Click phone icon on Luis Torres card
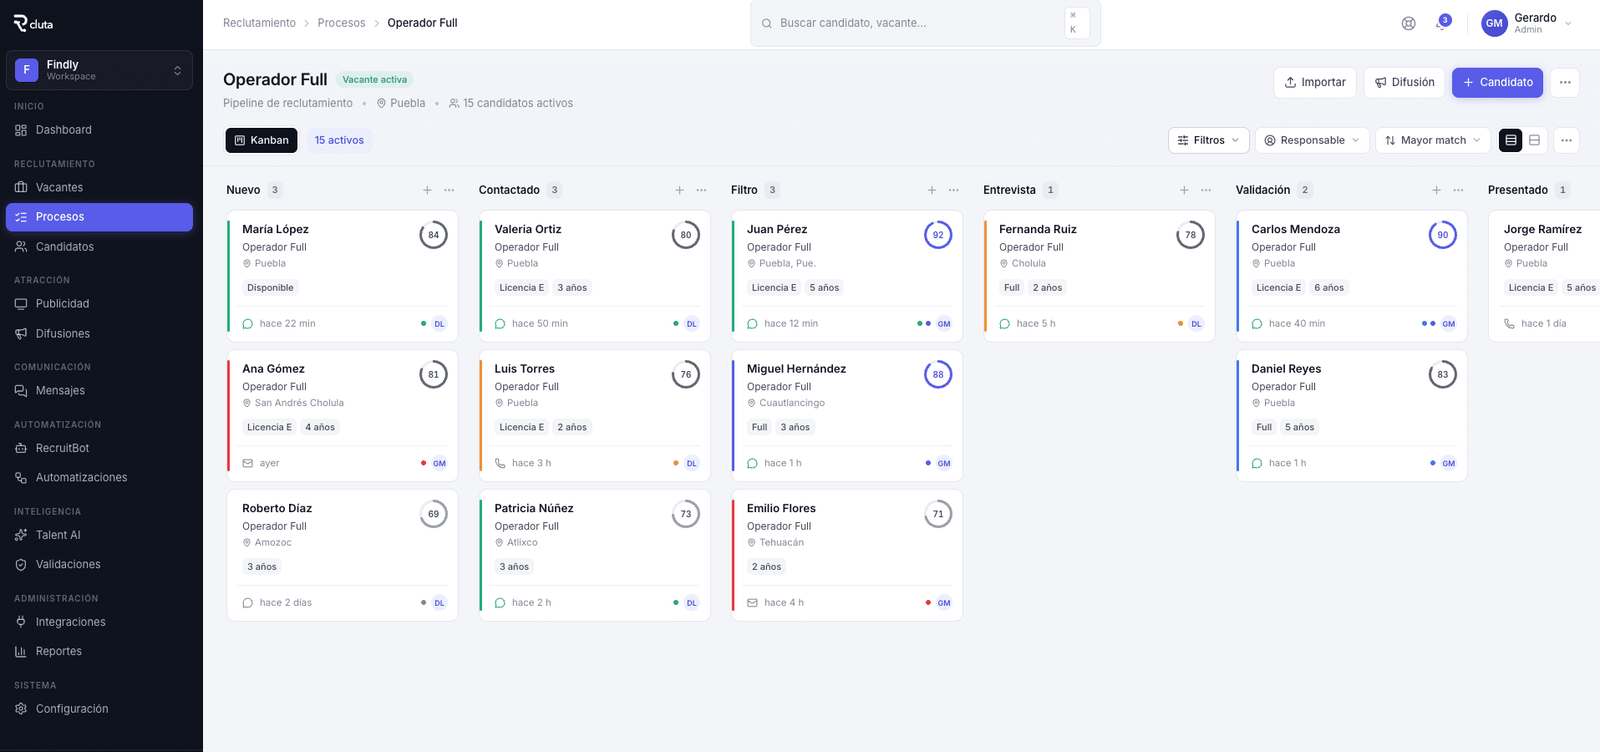Screen dimensions: 1600x752 tap(500, 463)
